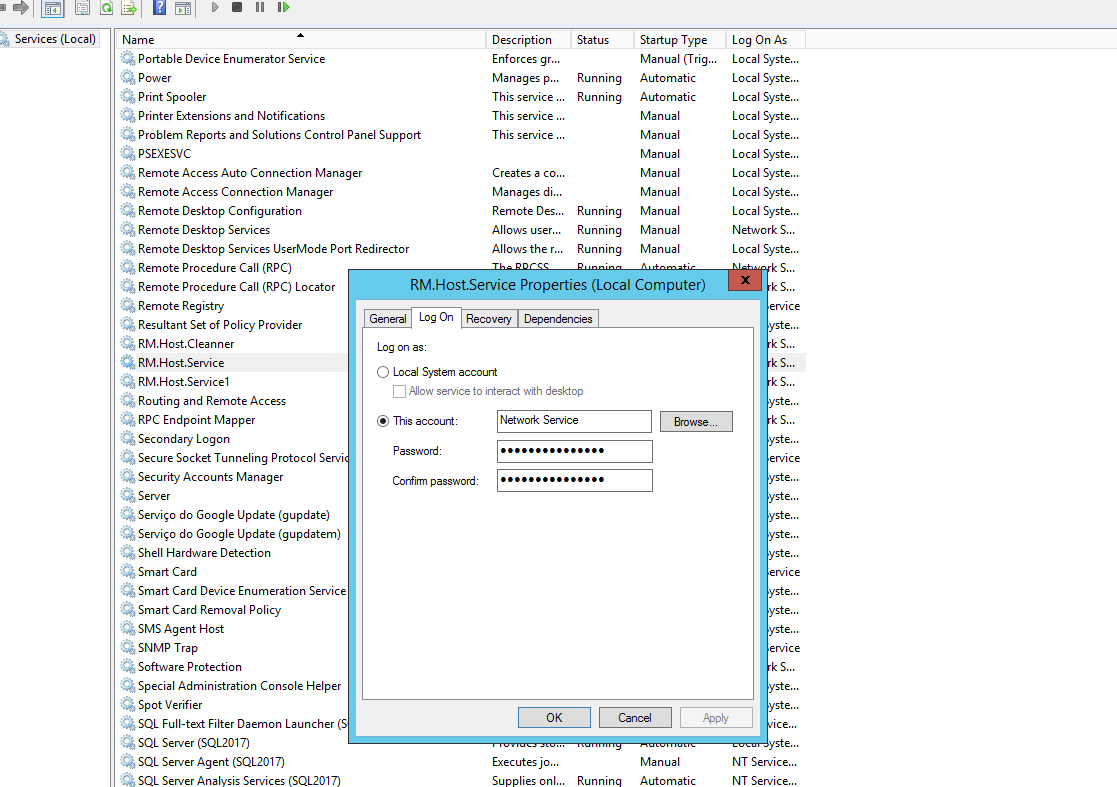Sort by the Status column header

click(x=602, y=39)
